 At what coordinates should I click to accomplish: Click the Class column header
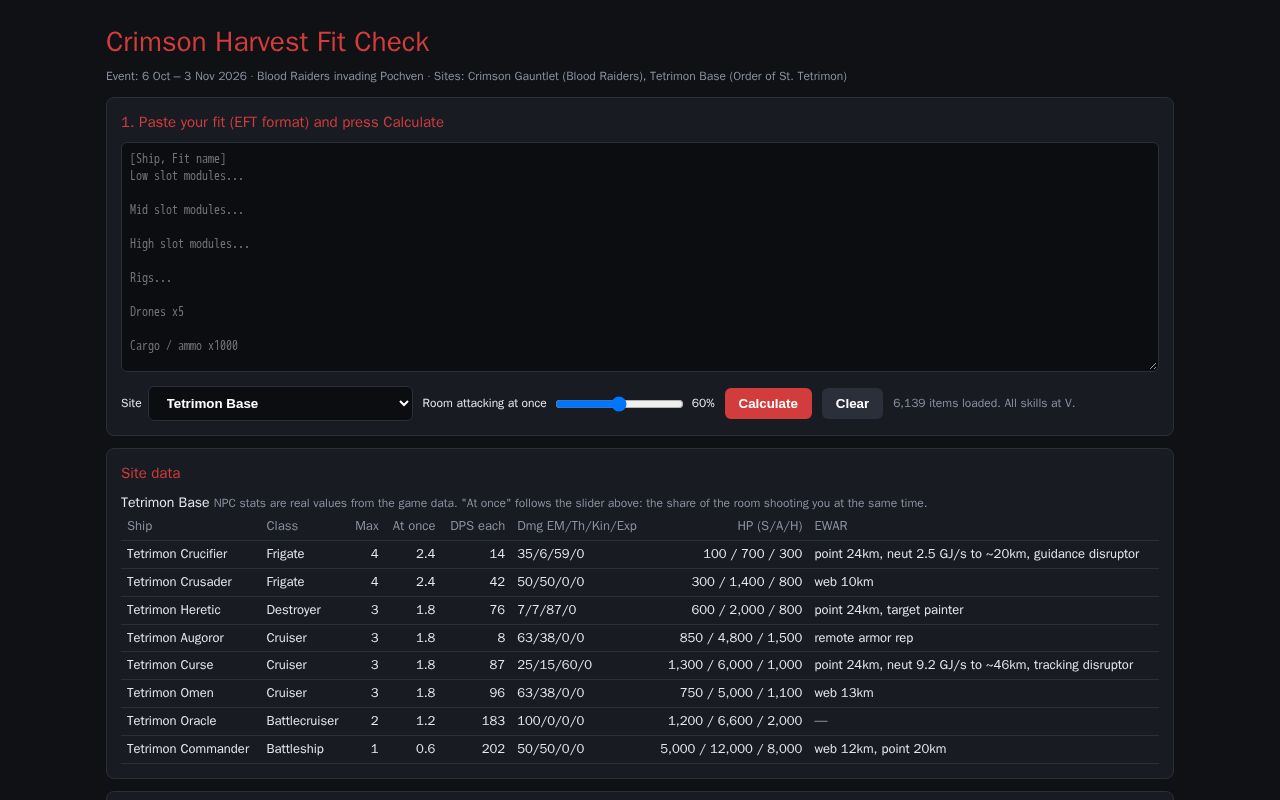[282, 526]
